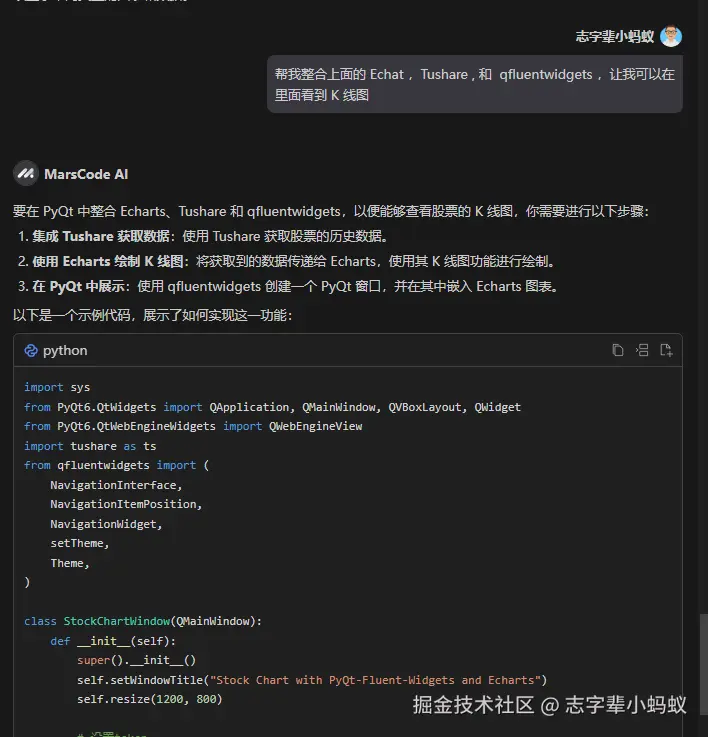Click 'super().__init__()' line
Screen dimensions: 708x737
coord(136,660)
